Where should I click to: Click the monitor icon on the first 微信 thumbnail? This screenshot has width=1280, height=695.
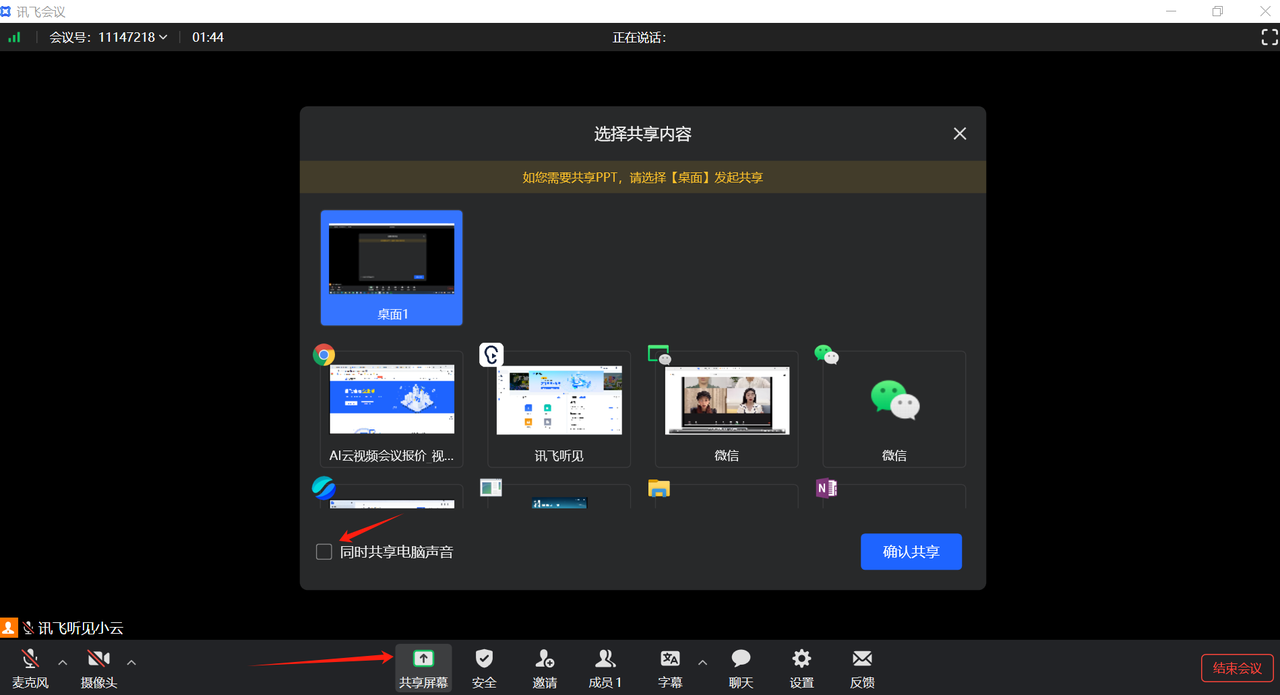[x=659, y=354]
